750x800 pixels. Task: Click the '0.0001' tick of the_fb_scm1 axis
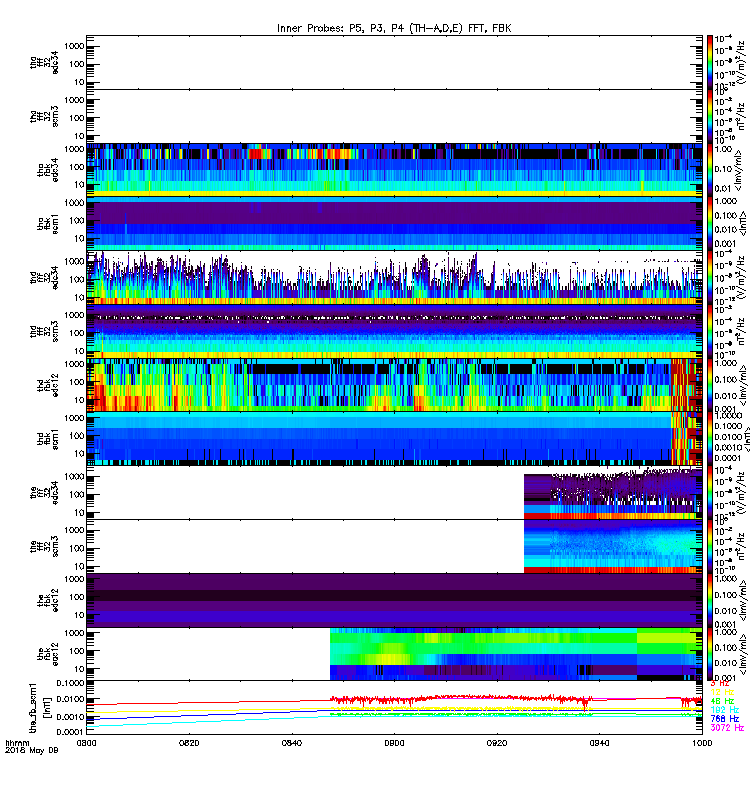click(x=70, y=731)
